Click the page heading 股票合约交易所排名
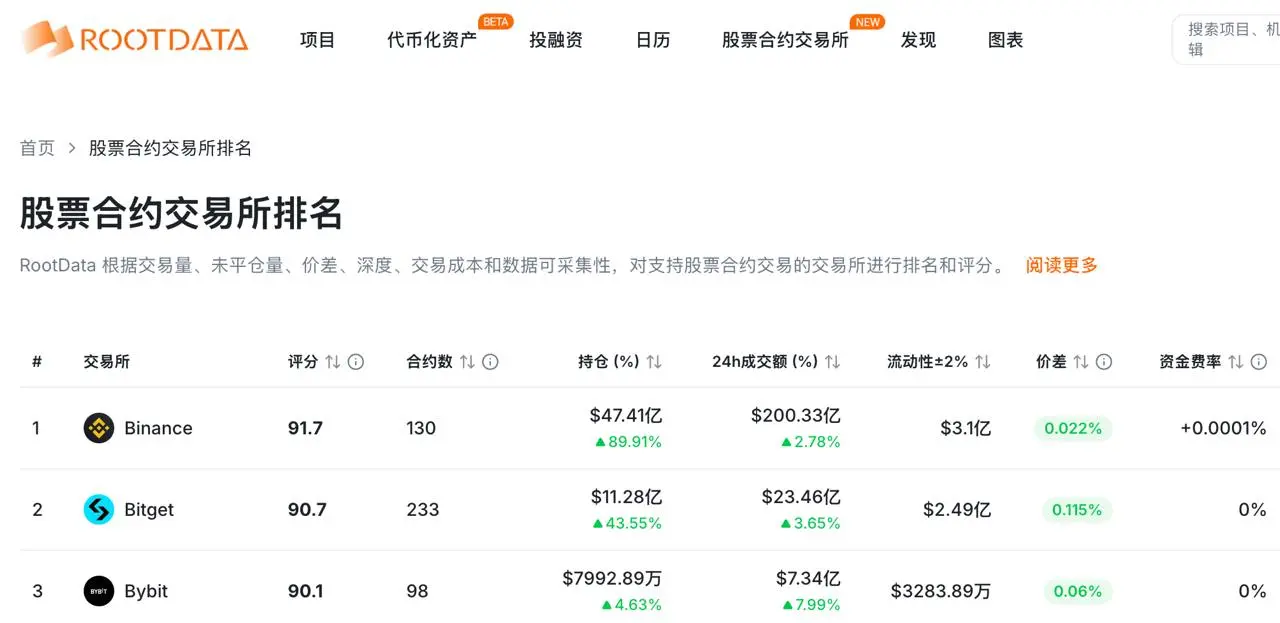The height and width of the screenshot is (623, 1280). pos(182,213)
